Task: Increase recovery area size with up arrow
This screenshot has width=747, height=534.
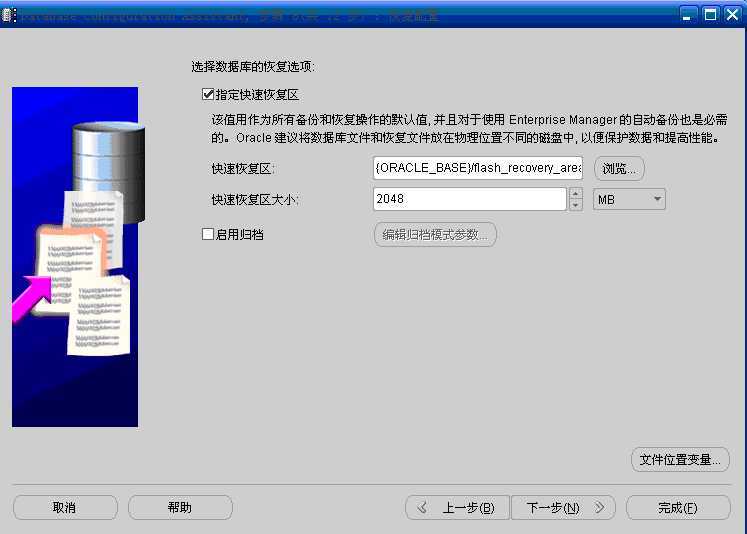Action: tap(575, 193)
